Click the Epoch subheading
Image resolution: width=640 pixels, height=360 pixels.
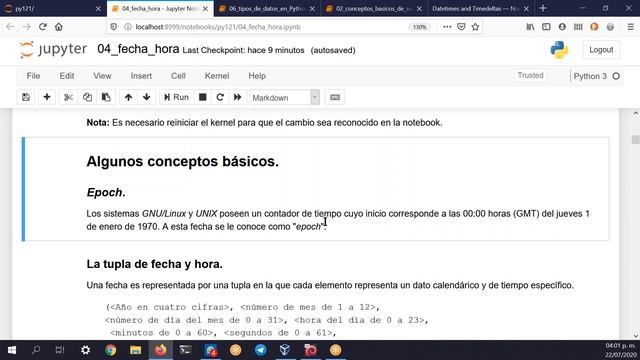106,192
